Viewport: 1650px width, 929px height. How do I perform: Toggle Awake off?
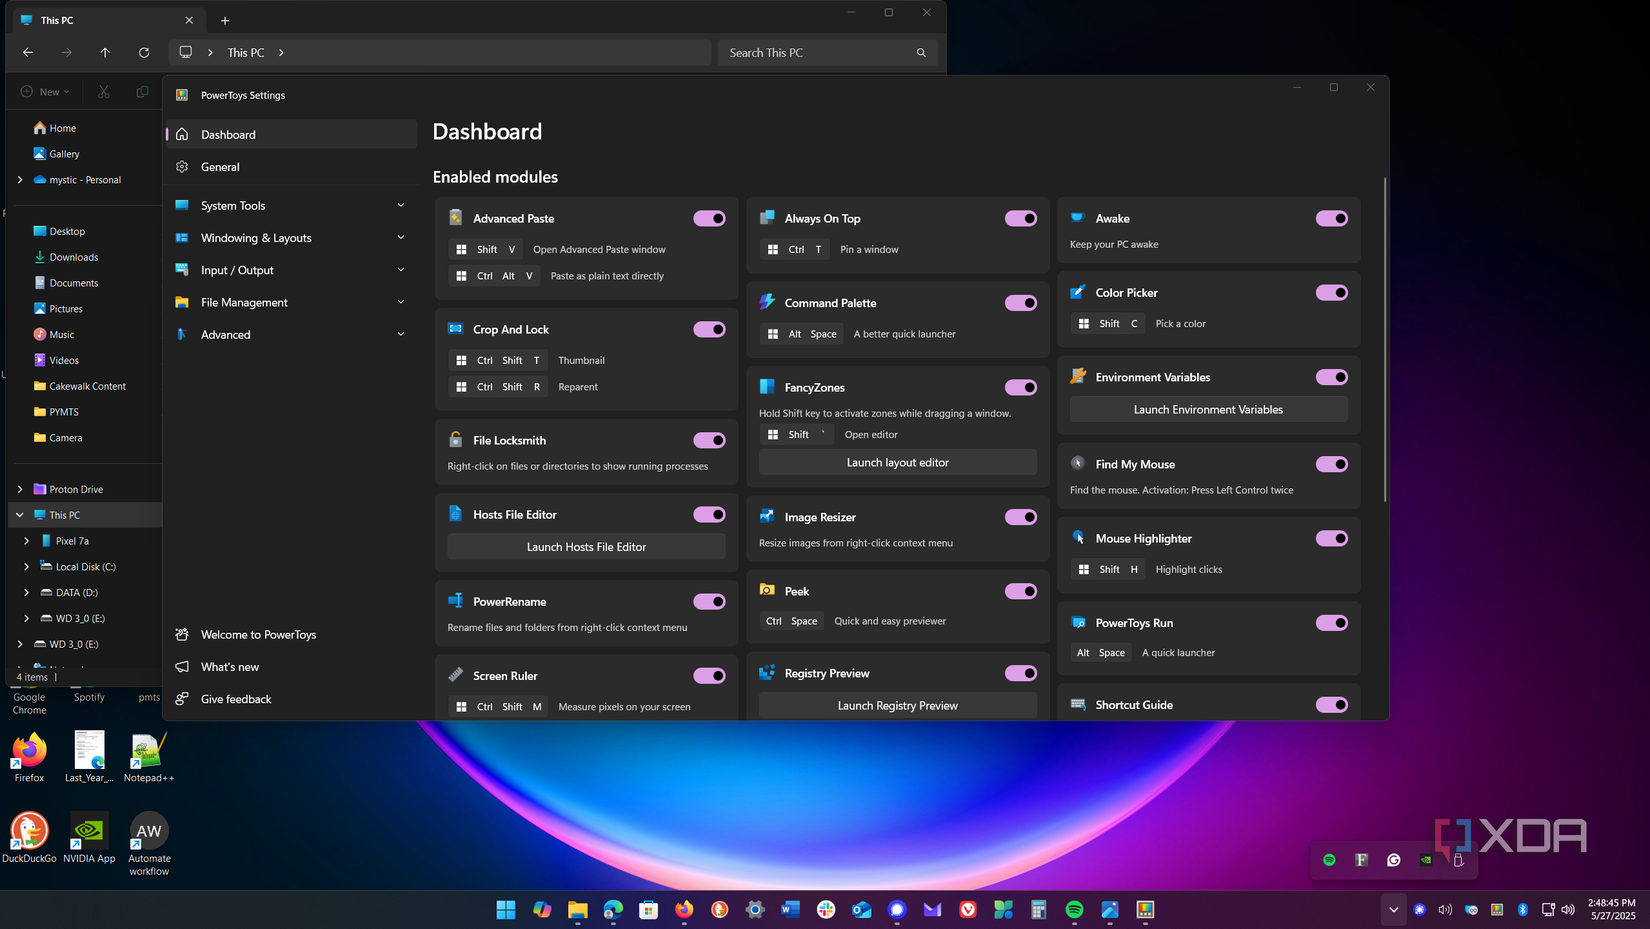(x=1332, y=218)
